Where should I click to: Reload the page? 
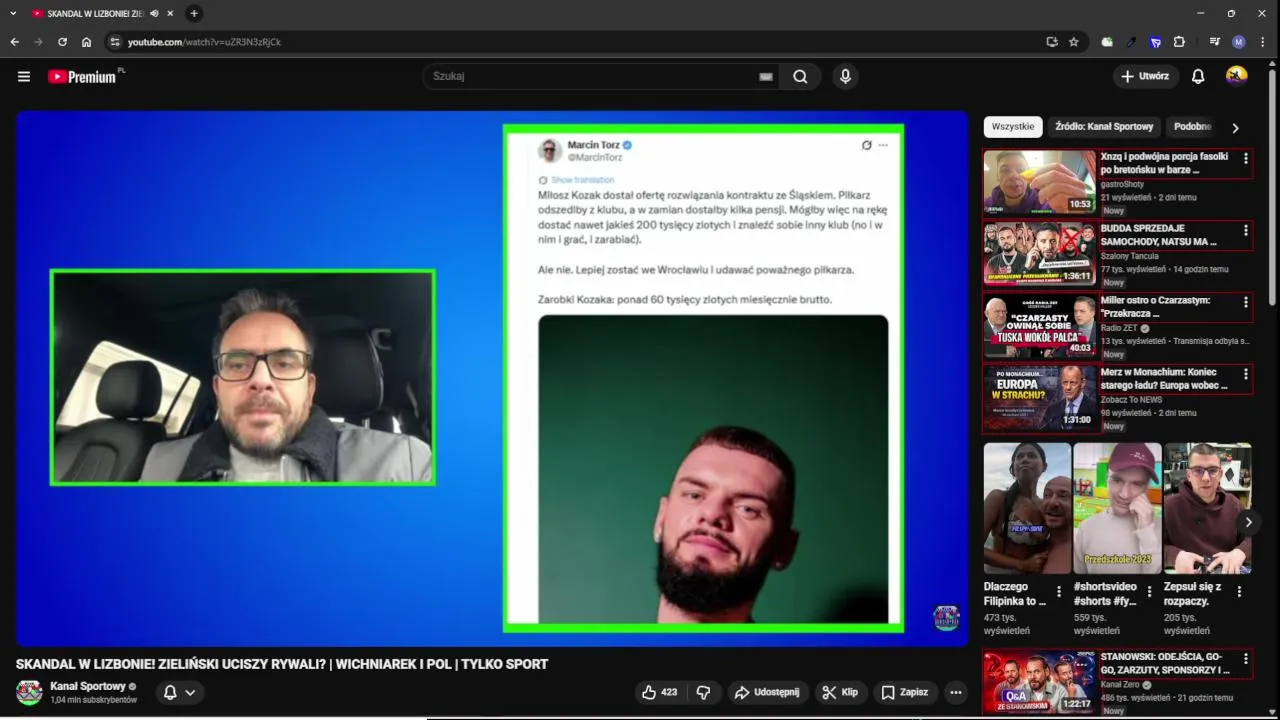tap(62, 42)
